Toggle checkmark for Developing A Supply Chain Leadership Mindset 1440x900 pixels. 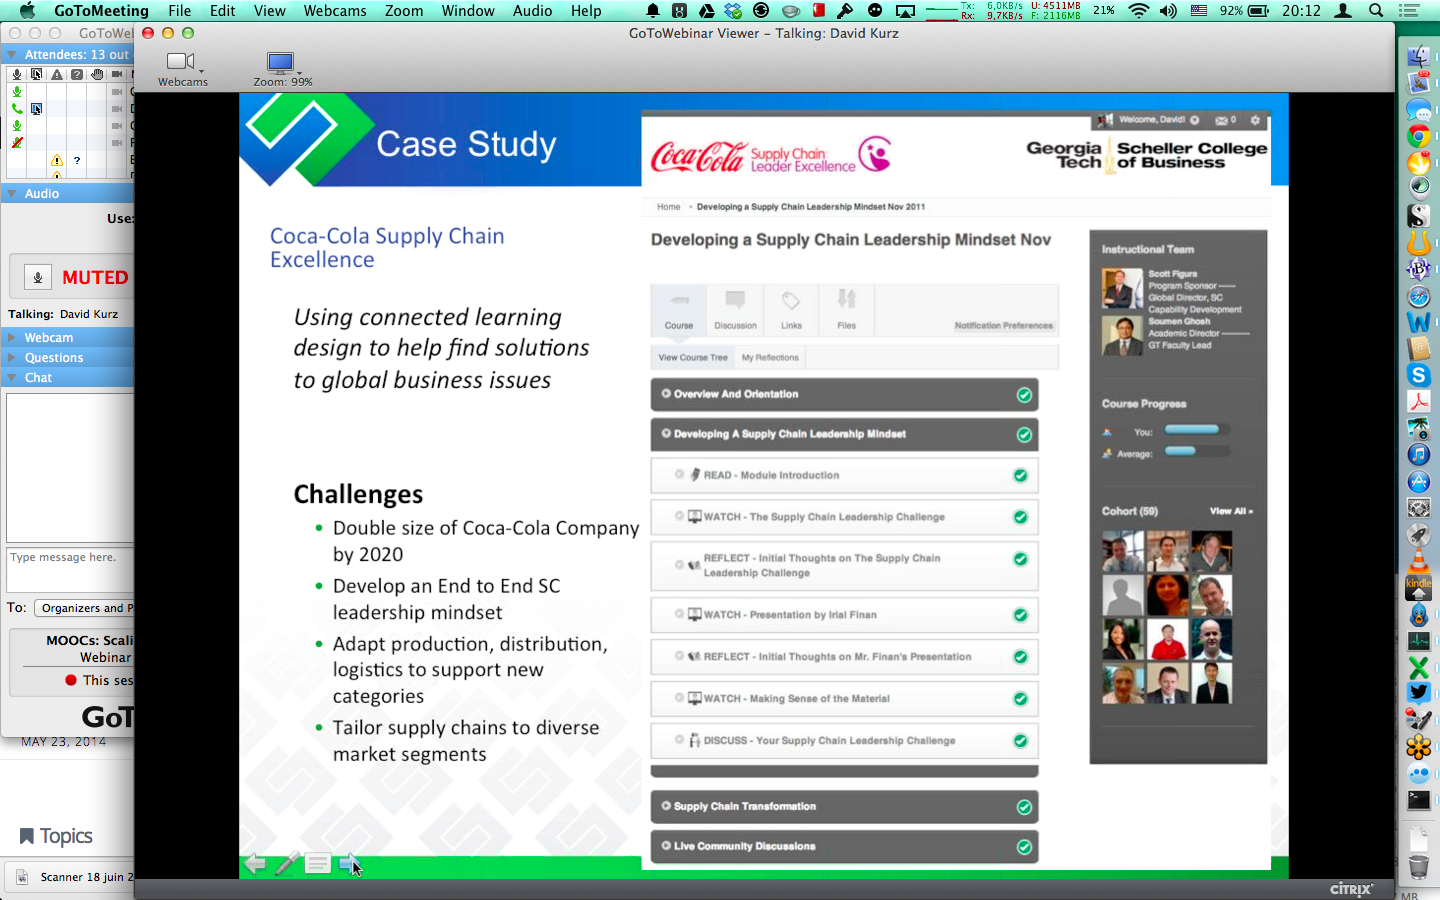[1024, 435]
